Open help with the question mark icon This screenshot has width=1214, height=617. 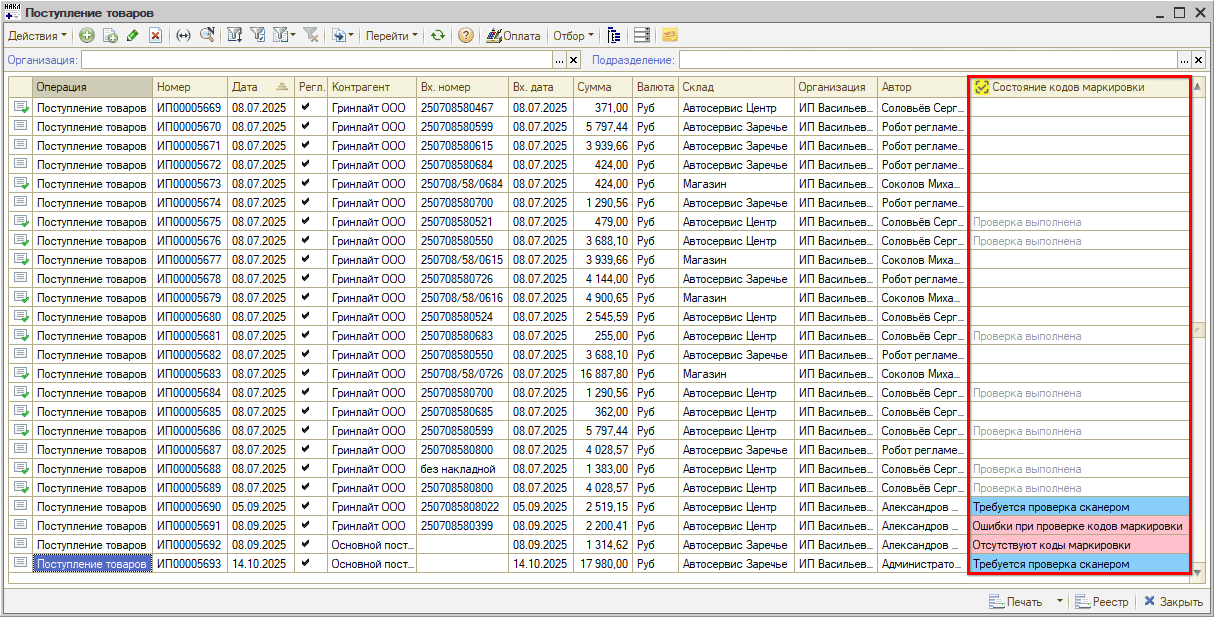(x=466, y=36)
